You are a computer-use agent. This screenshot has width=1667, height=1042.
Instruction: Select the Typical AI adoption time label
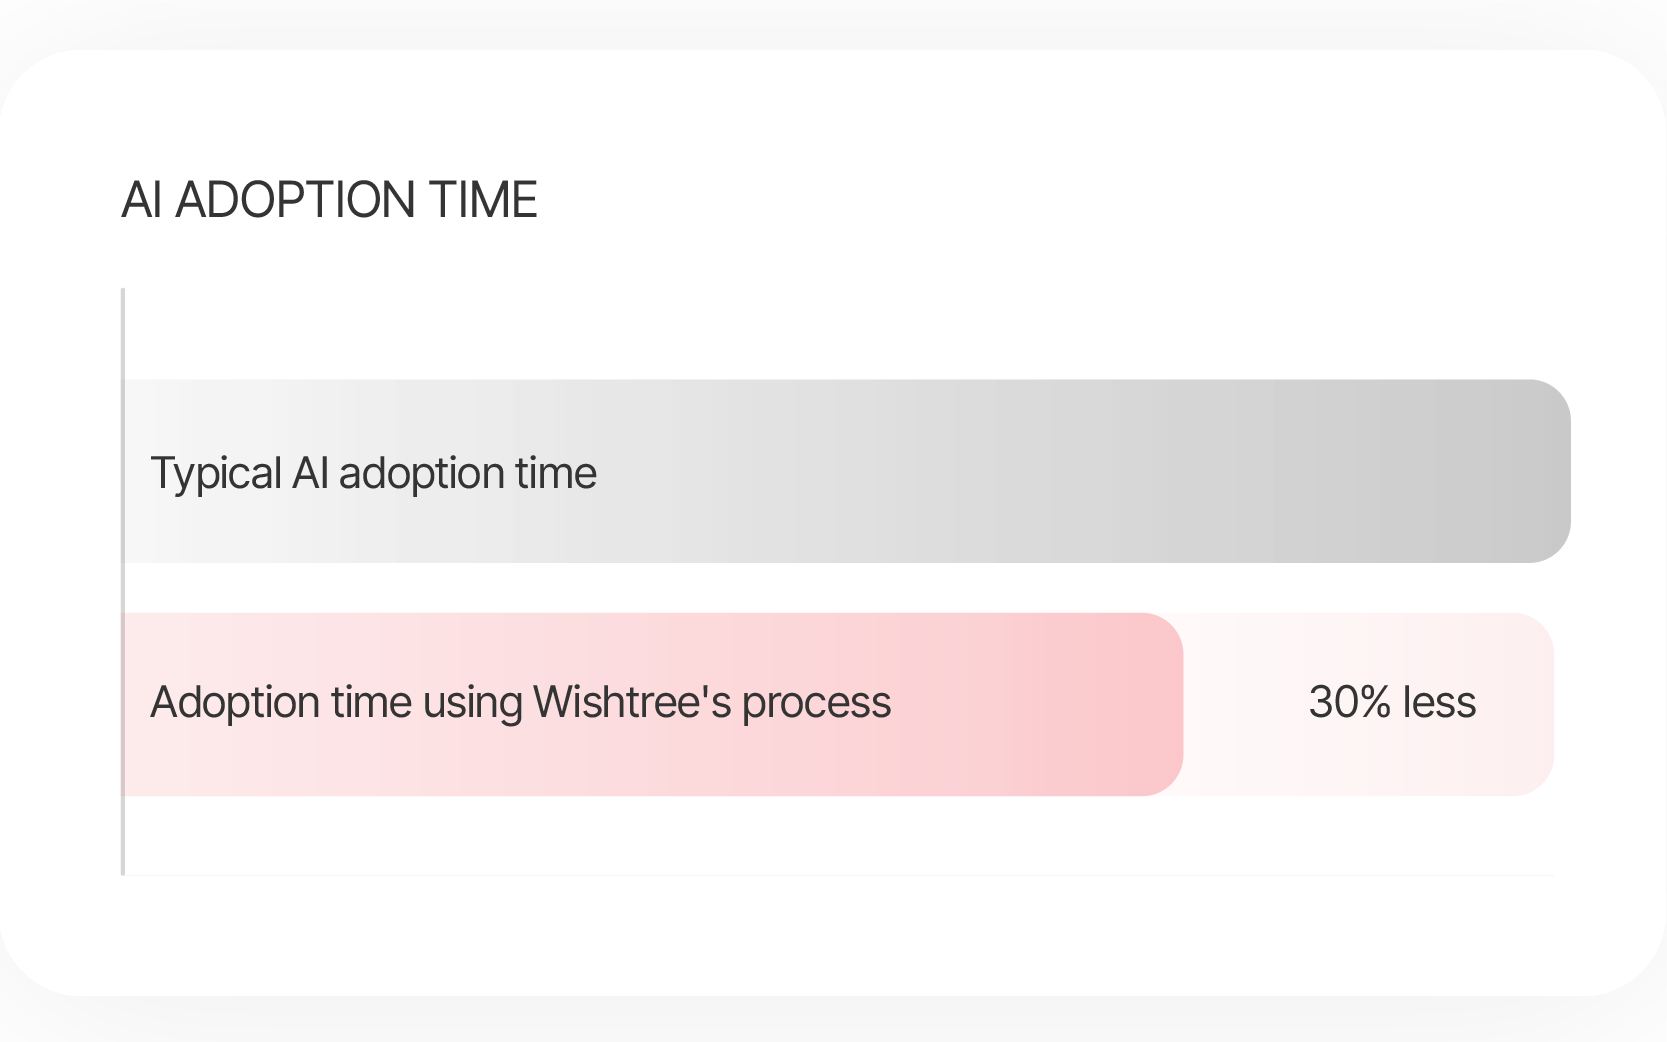tap(373, 474)
